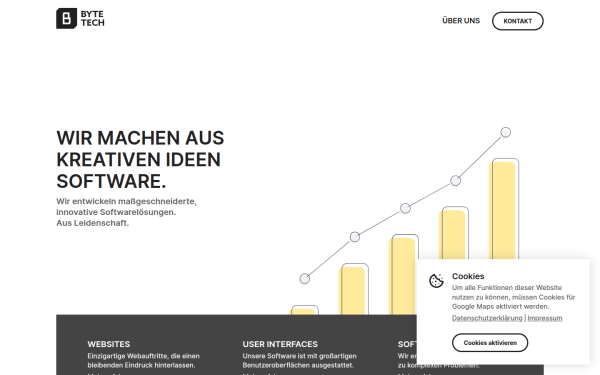Click the USER INTERFACES heading

click(280, 344)
